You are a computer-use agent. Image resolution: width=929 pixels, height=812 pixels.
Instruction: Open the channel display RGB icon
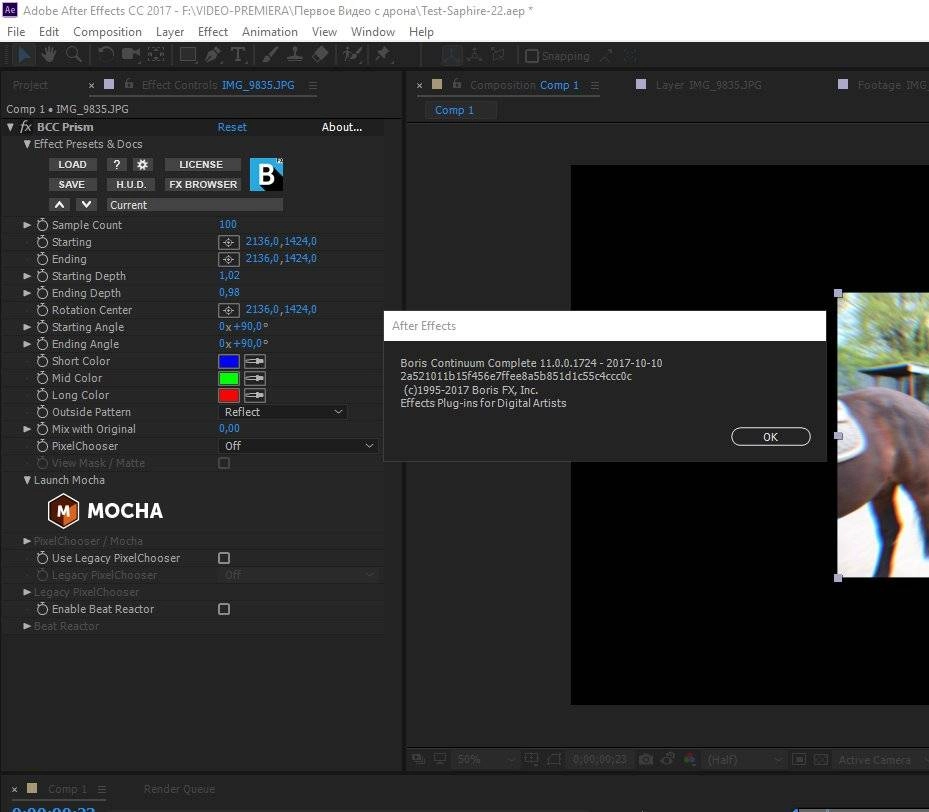tap(690, 759)
